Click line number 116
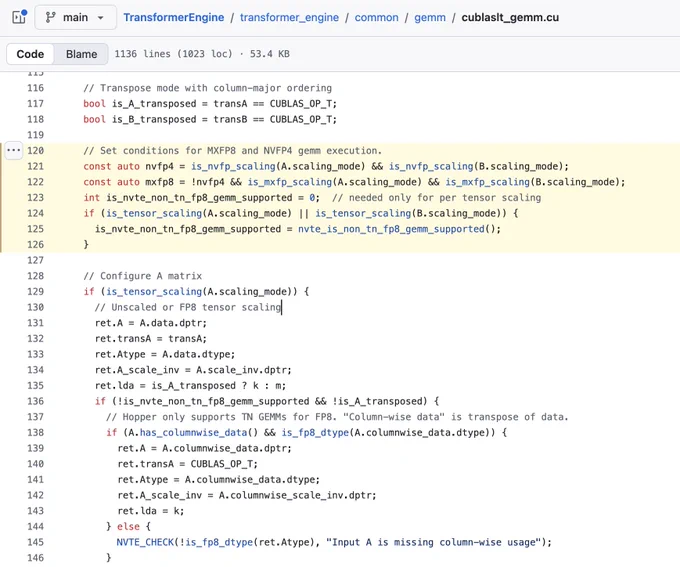 pyautogui.click(x=36, y=88)
